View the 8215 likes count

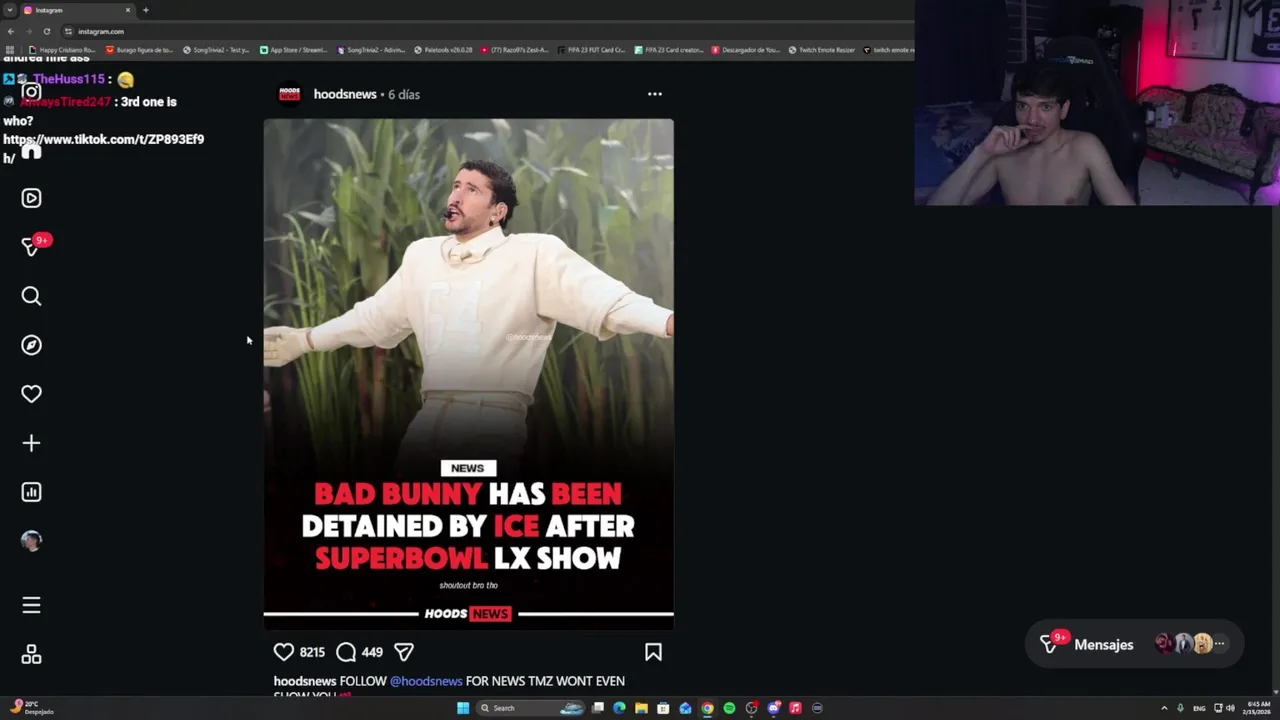pos(312,652)
